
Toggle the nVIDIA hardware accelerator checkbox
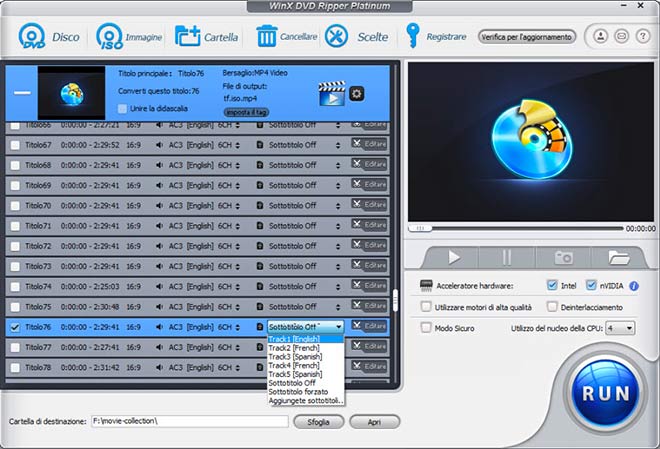[x=591, y=285]
